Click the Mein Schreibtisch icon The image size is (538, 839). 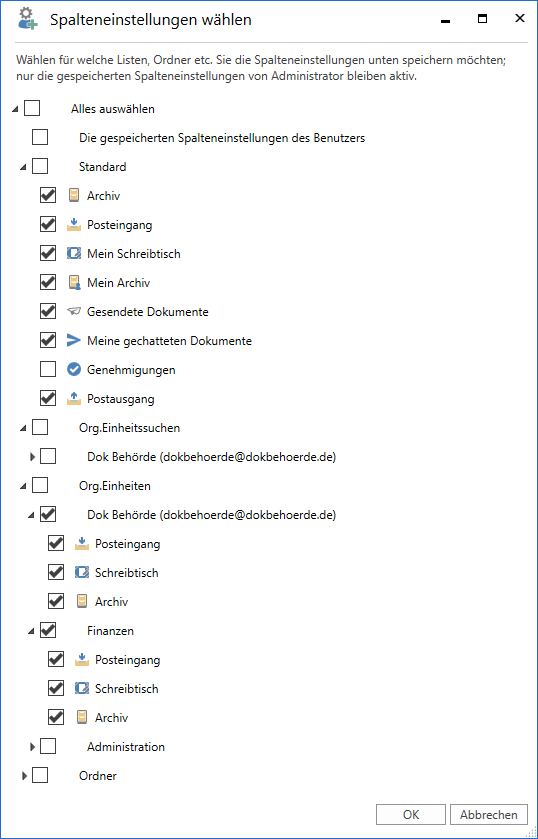(74, 254)
